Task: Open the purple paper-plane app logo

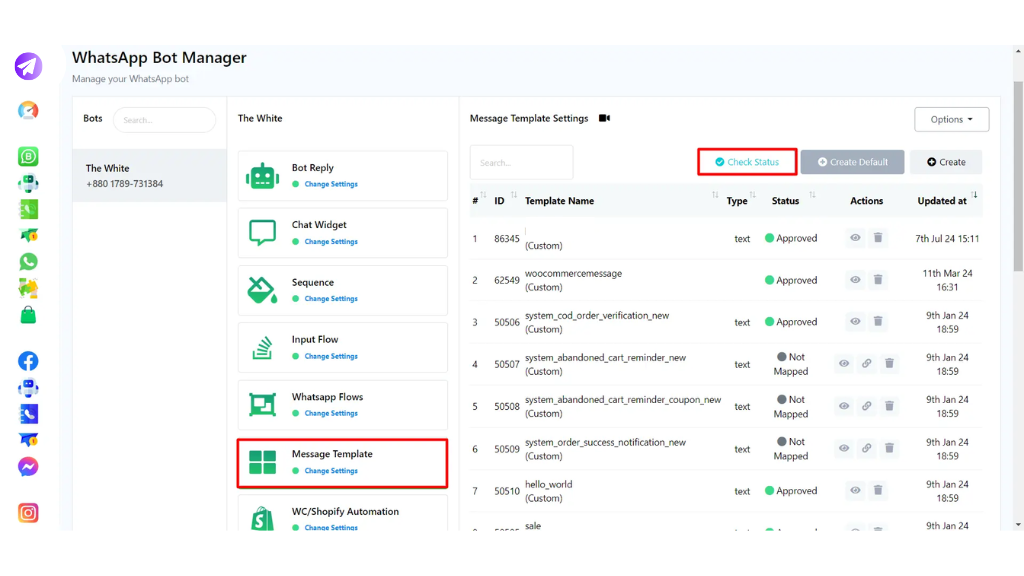Action: pyautogui.click(x=28, y=66)
